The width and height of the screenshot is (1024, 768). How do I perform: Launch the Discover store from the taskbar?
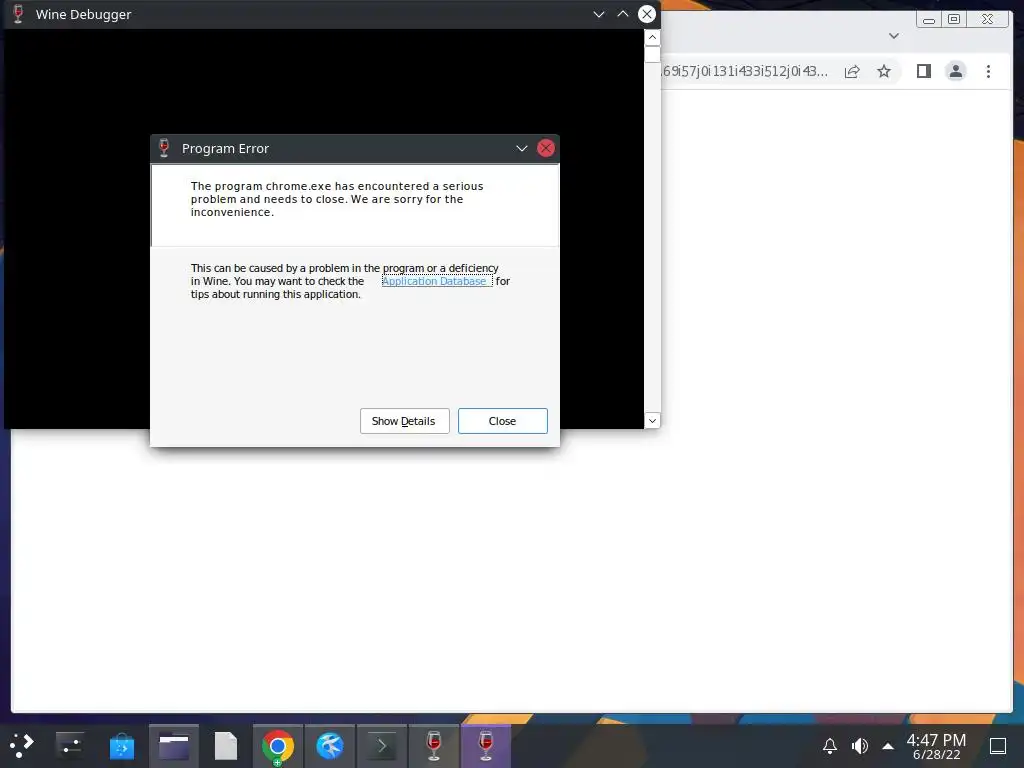[121, 746]
